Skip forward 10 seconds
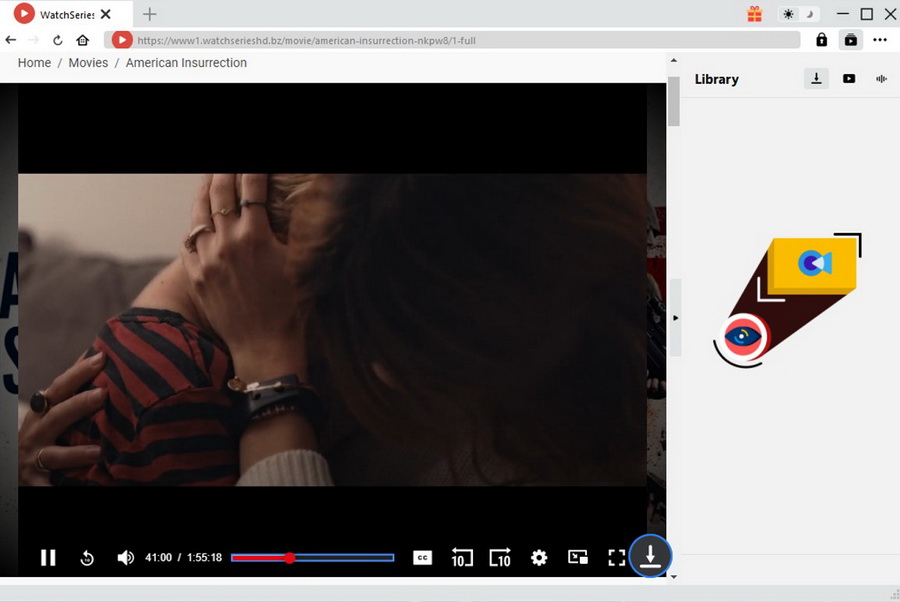Viewport: 900px width, 602px height. [x=500, y=558]
